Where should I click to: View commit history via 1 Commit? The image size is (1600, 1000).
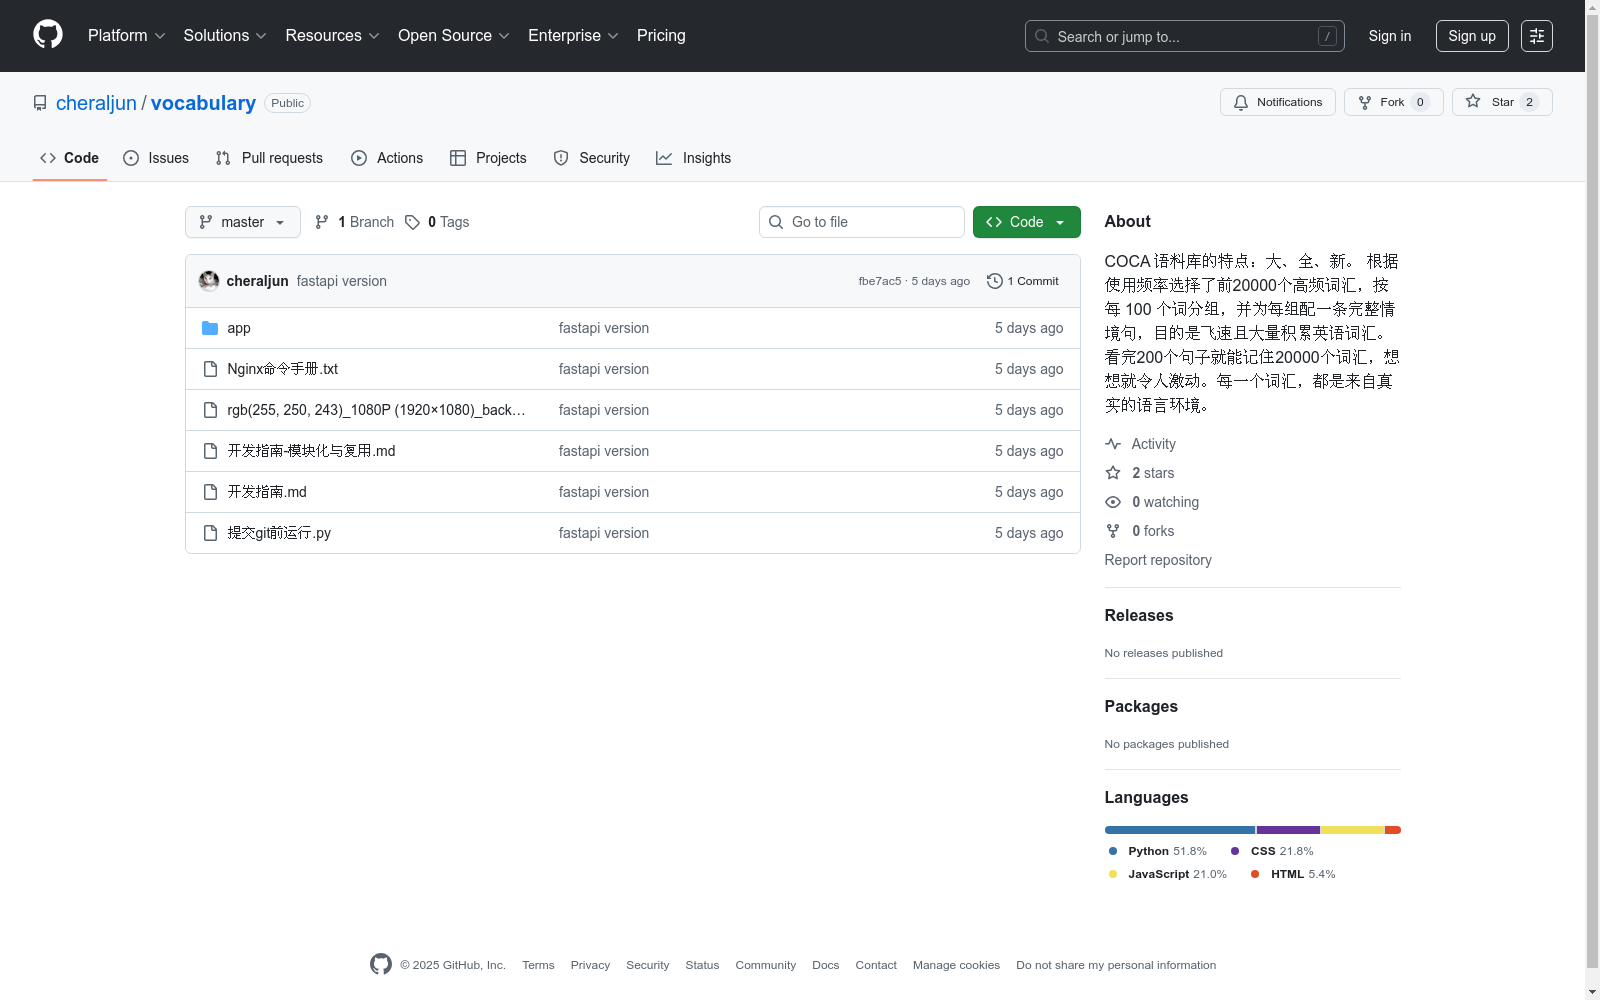[1022, 281]
